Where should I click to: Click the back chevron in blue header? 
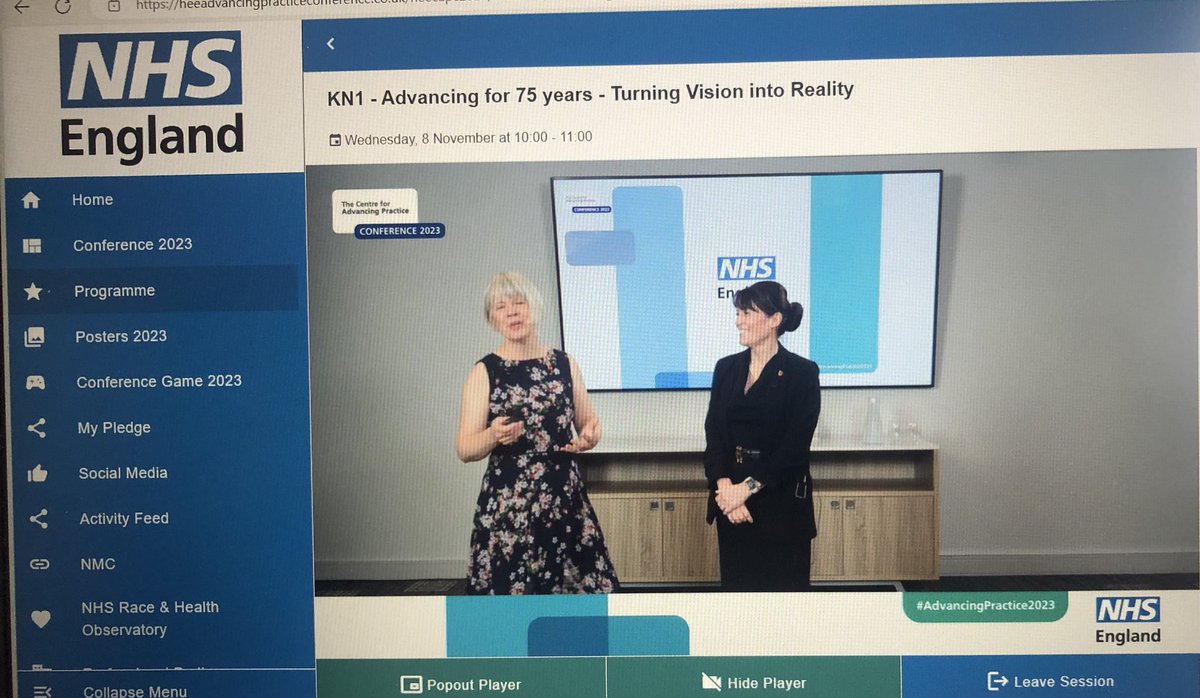(x=330, y=44)
